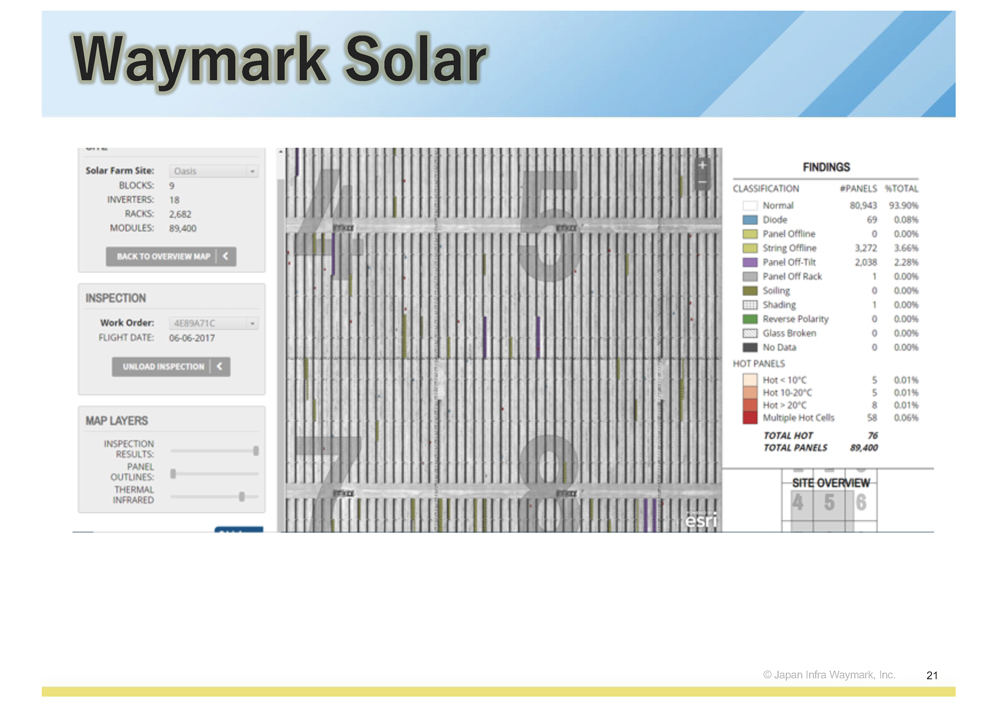Image resolution: width=1000 pixels, height=707 pixels.
Task: Click the RACKS value 2,682
Action: [180, 214]
